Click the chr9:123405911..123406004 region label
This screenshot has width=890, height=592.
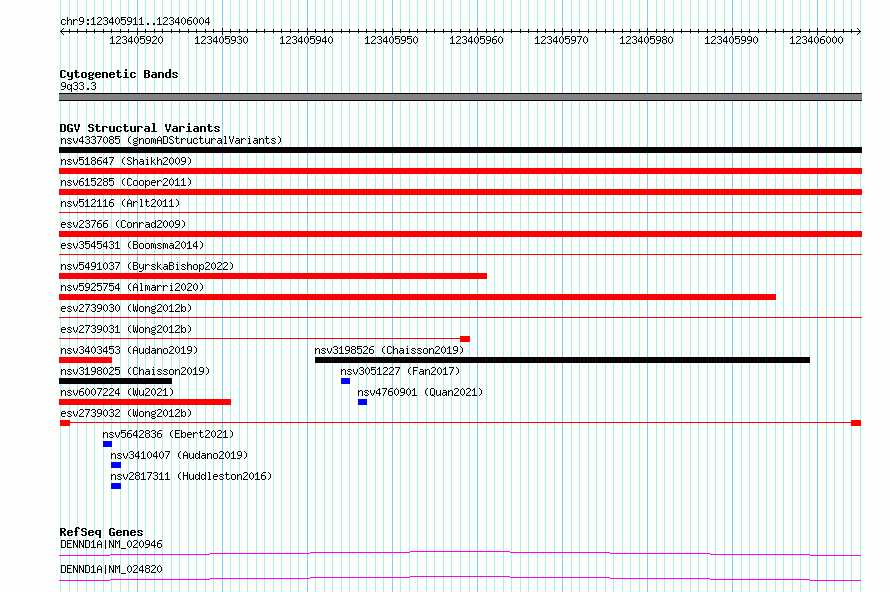pos(135,22)
